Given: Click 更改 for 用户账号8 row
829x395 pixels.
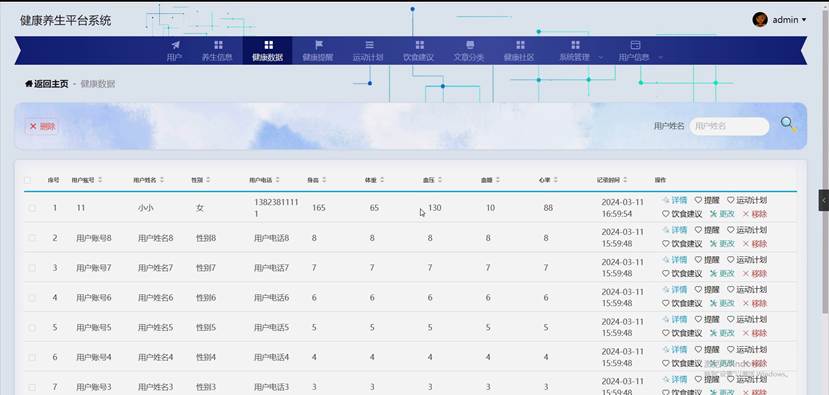Looking at the screenshot, I should 722,244.
